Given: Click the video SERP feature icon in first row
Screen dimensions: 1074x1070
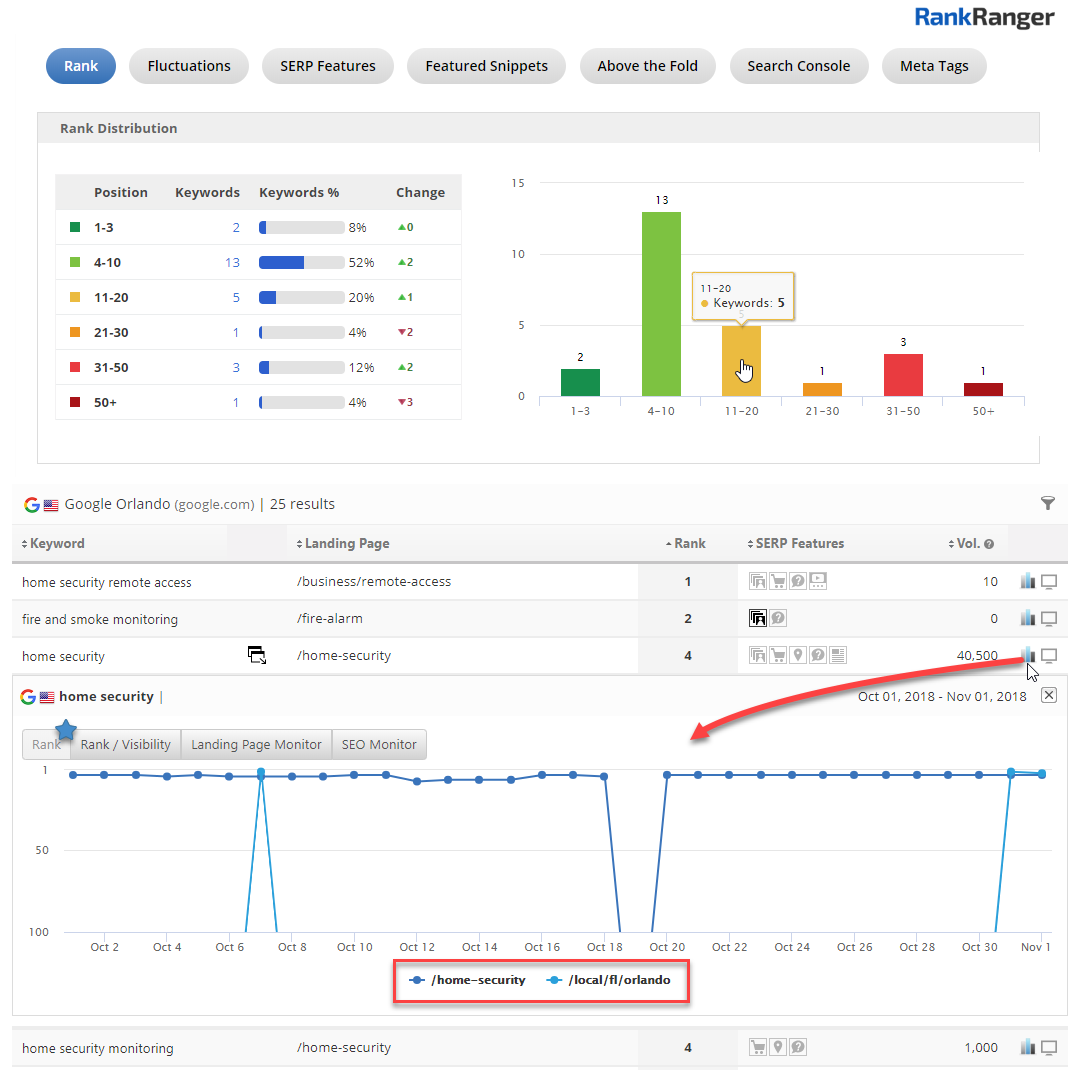Looking at the screenshot, I should 818,581.
